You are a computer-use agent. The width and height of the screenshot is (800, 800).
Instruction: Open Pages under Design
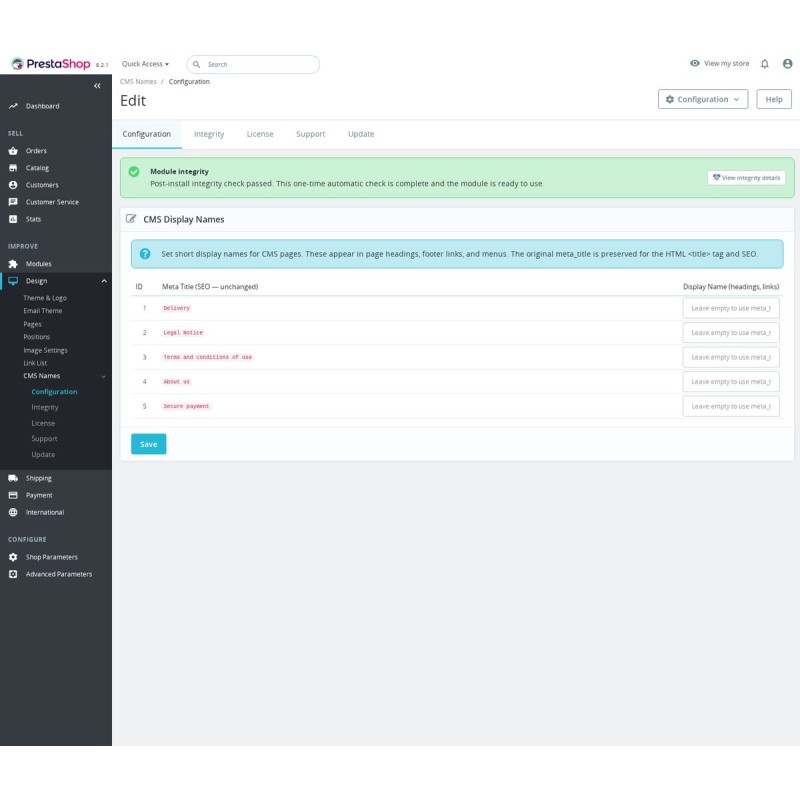(x=32, y=324)
